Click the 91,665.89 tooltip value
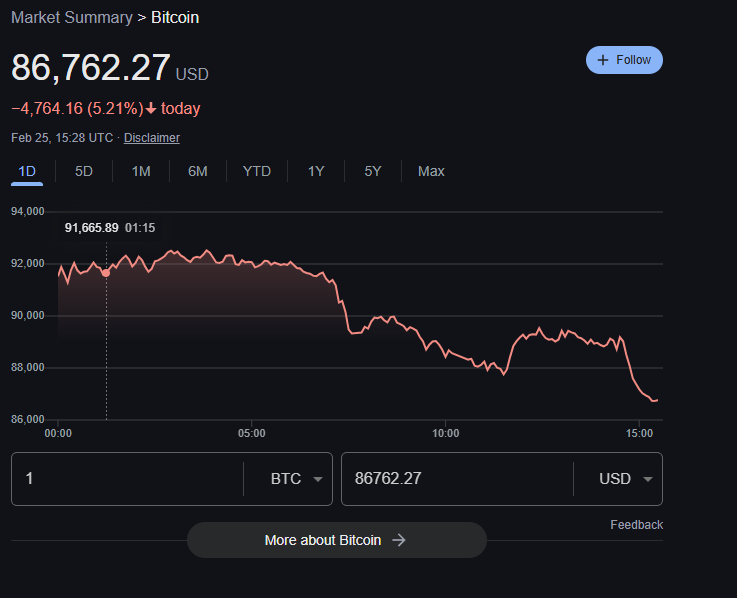 (x=92, y=228)
